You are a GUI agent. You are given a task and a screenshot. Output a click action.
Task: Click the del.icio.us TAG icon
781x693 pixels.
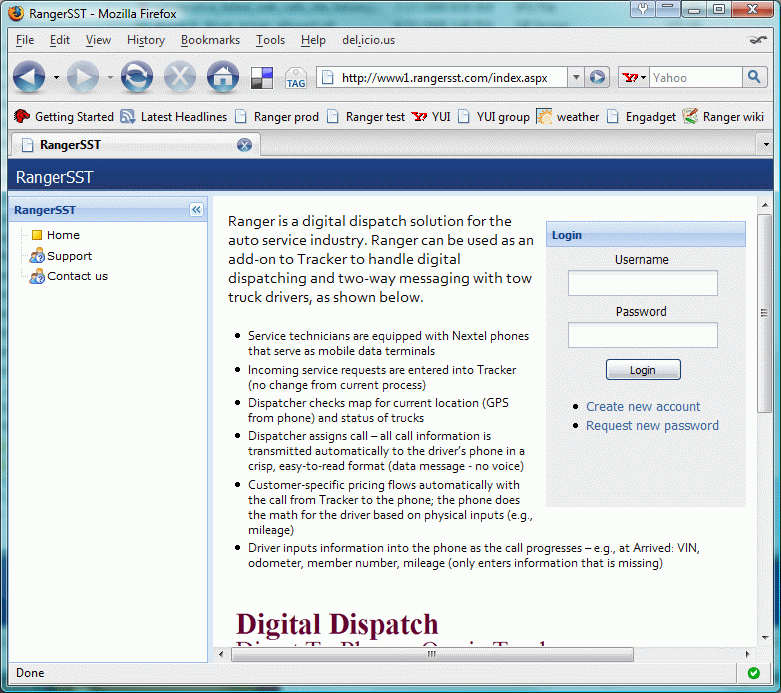click(x=296, y=78)
